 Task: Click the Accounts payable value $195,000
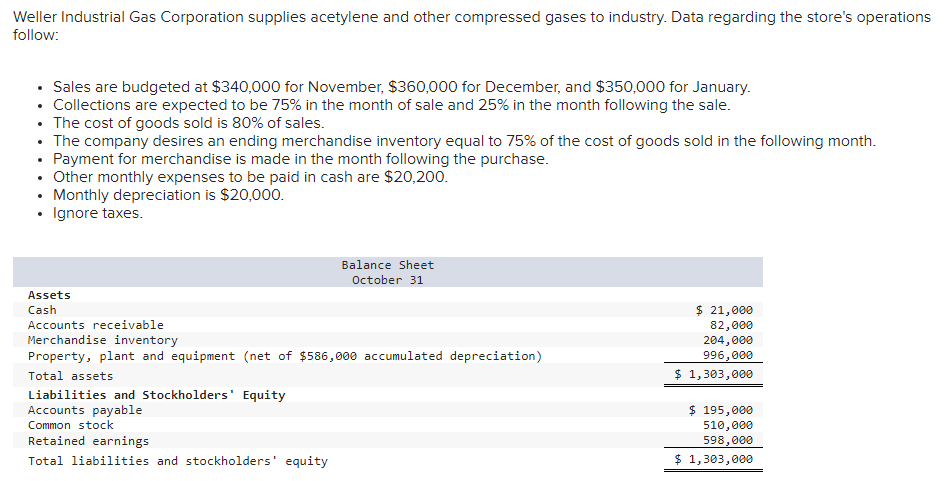tap(721, 410)
